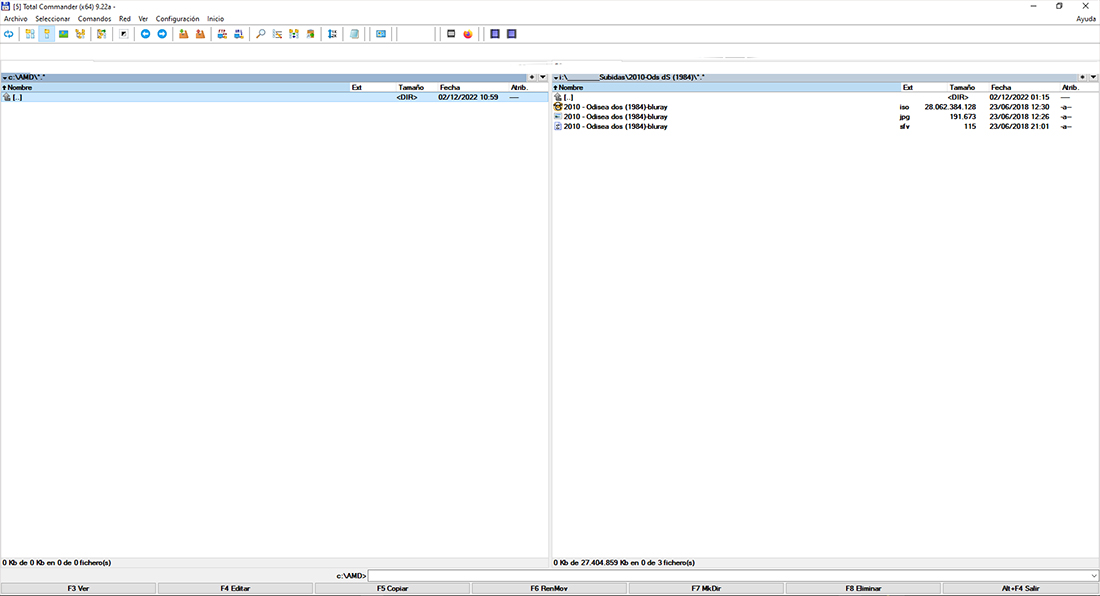
Task: Sort right panel by Fecha column
Action: (x=1024, y=88)
